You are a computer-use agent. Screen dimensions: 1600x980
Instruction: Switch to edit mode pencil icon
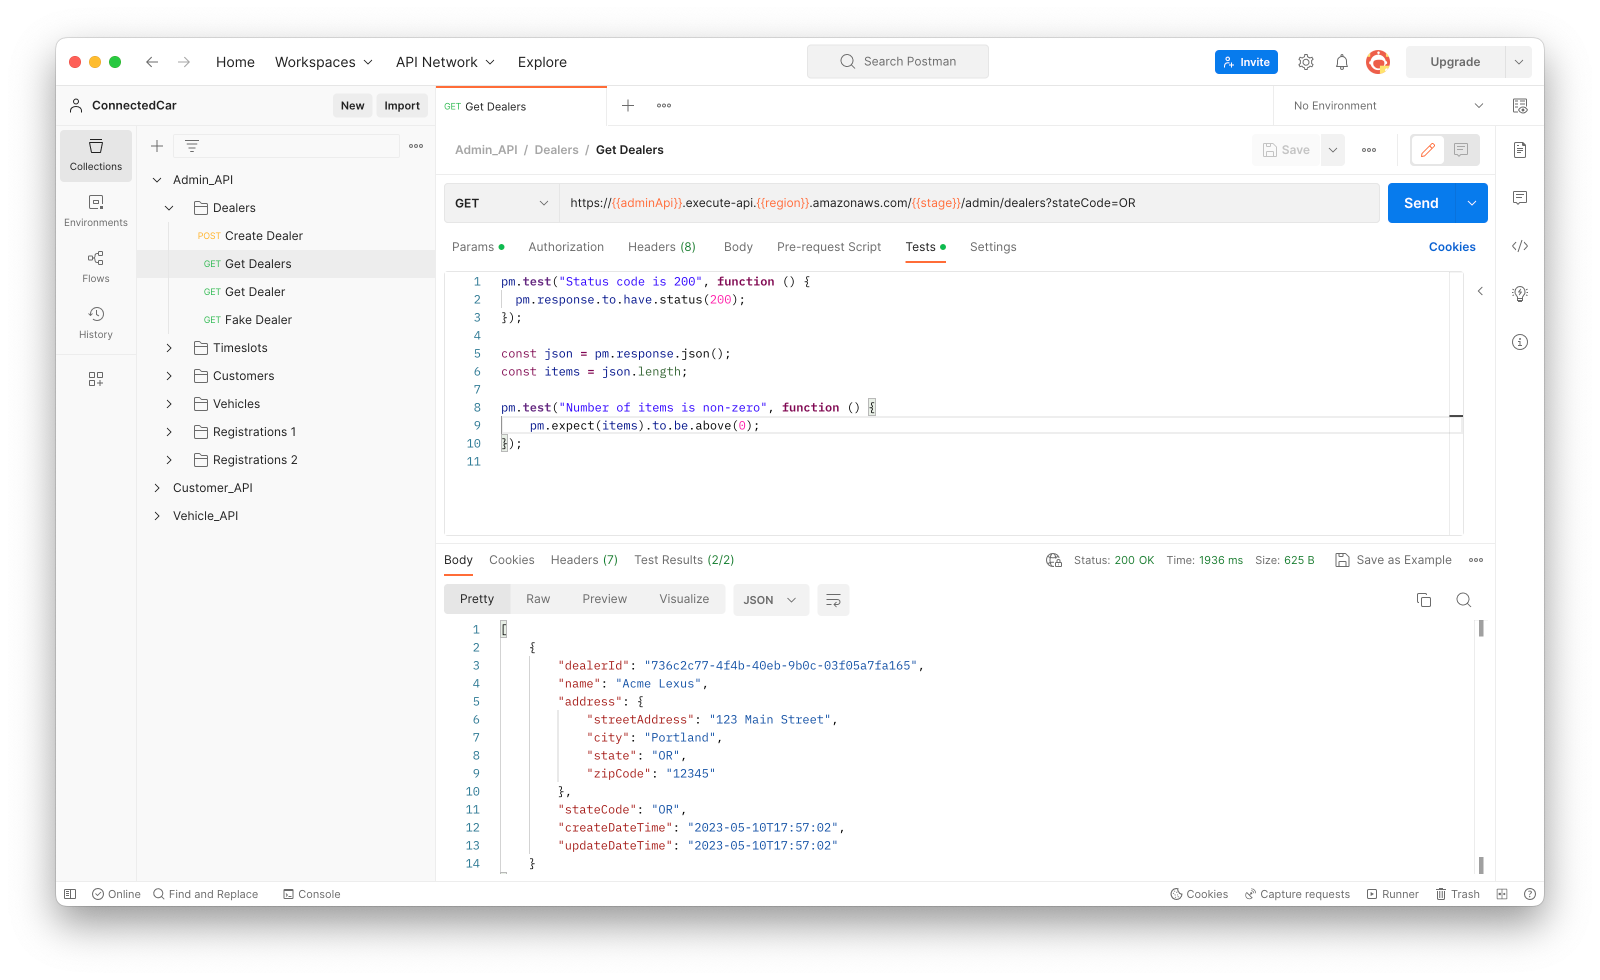tap(1428, 150)
